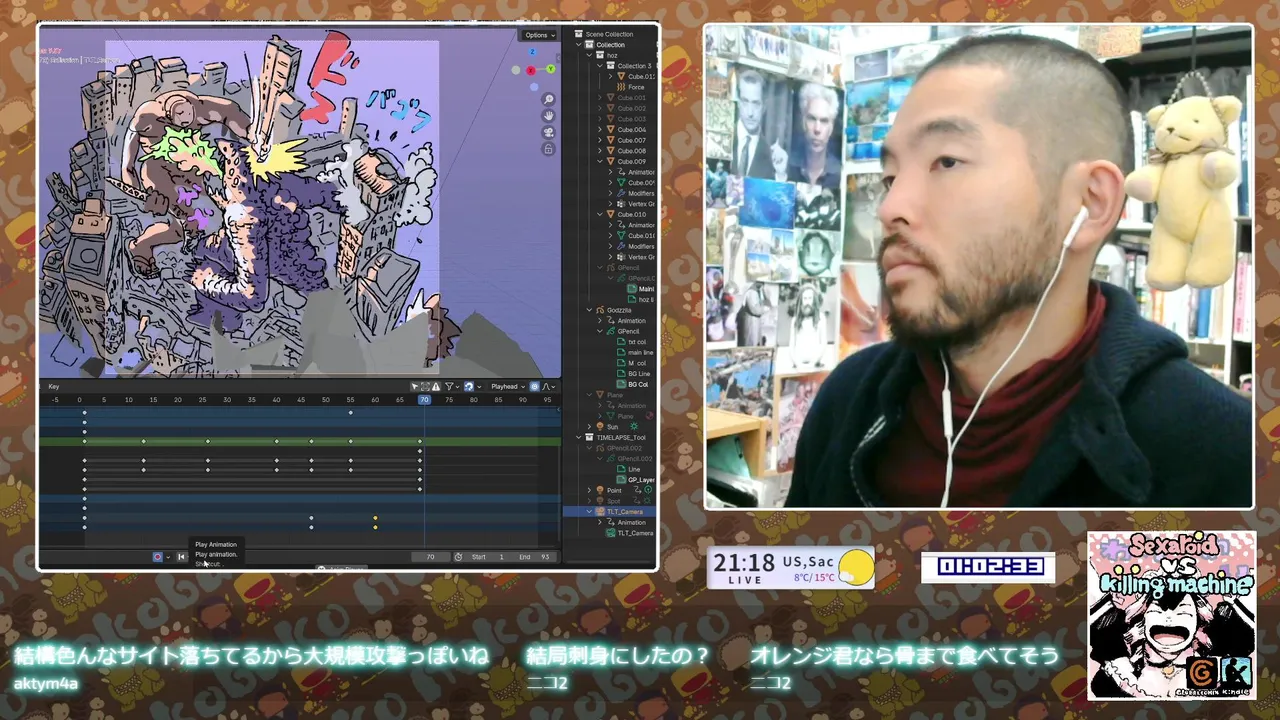The height and width of the screenshot is (720, 1280).
Task: Click the viewport pan hand icon
Action: [549, 116]
